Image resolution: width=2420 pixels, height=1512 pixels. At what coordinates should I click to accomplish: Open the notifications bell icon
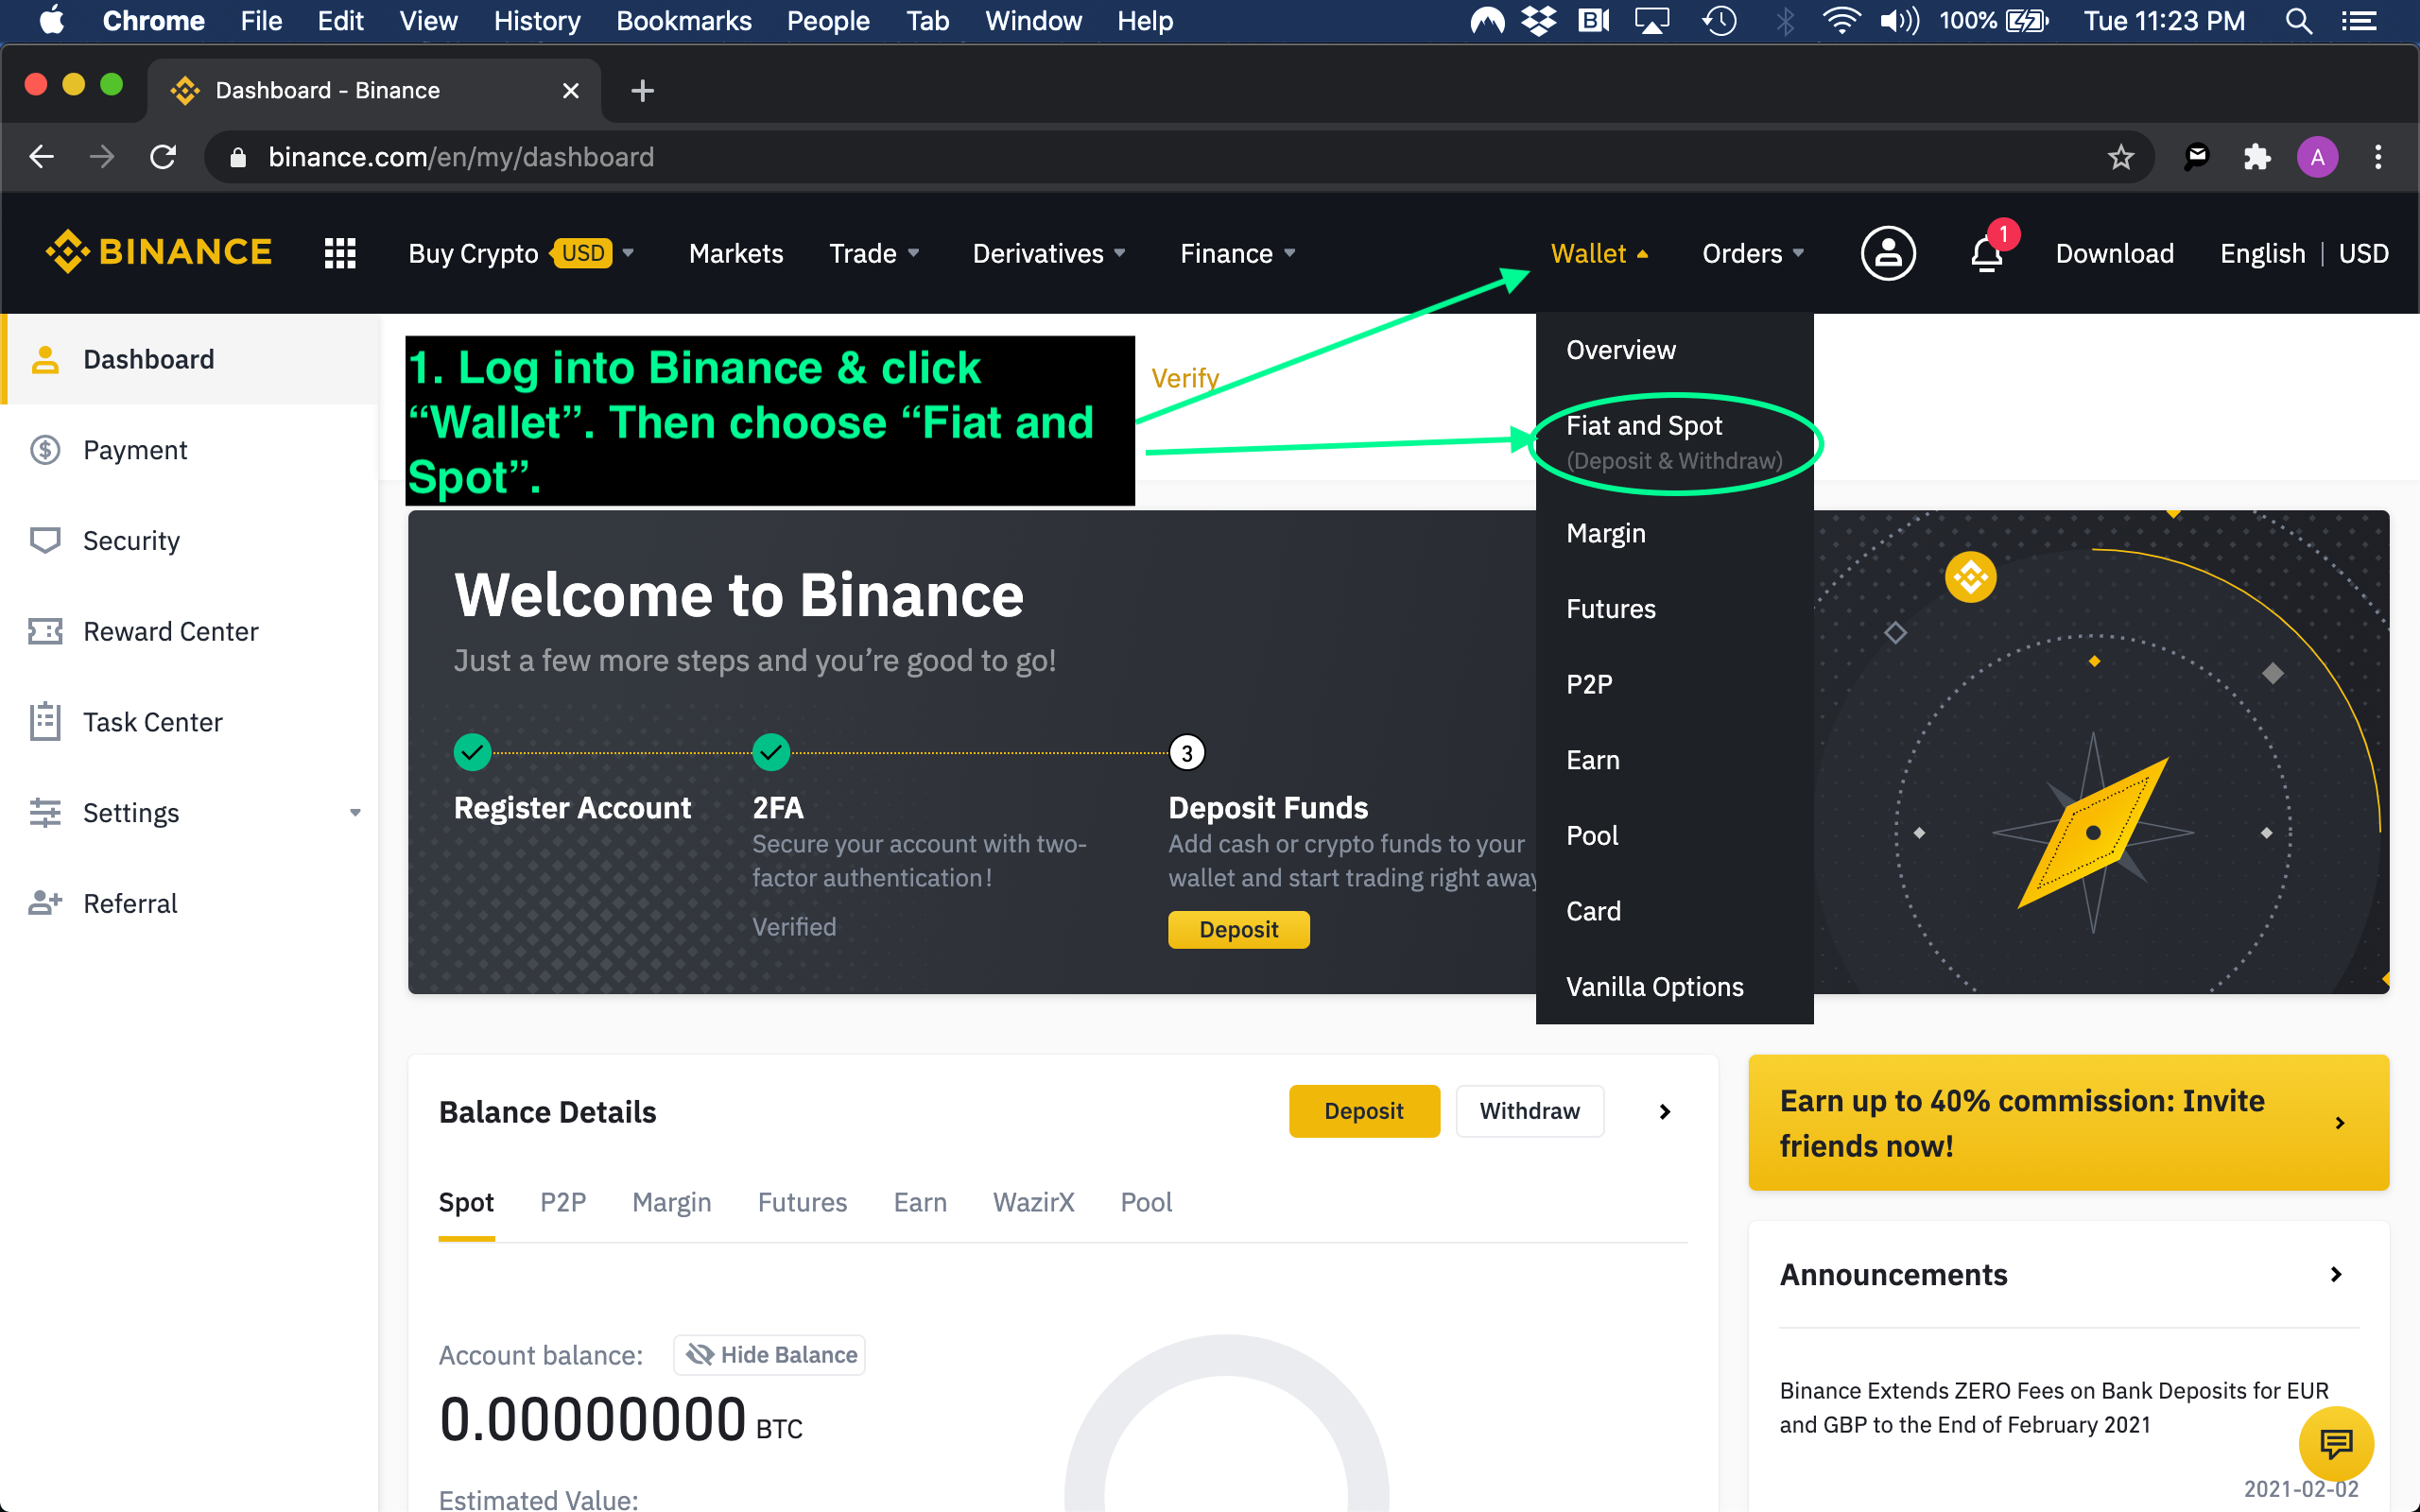(x=1987, y=253)
